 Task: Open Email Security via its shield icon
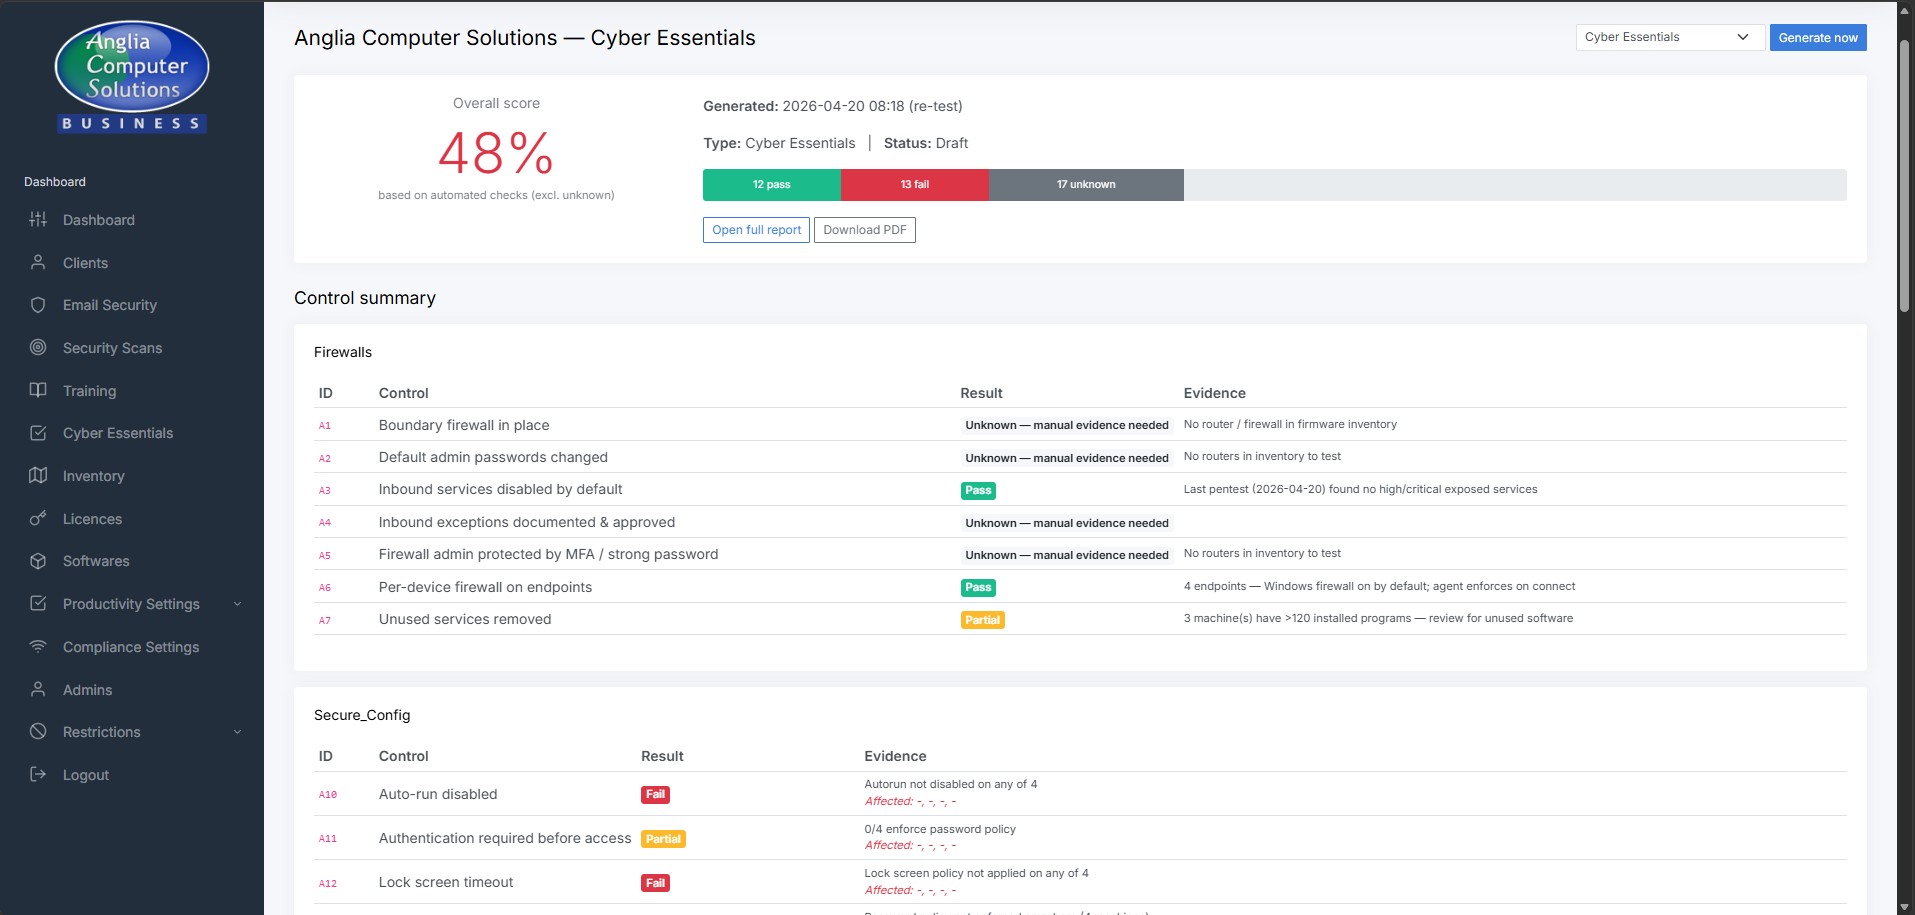38,305
